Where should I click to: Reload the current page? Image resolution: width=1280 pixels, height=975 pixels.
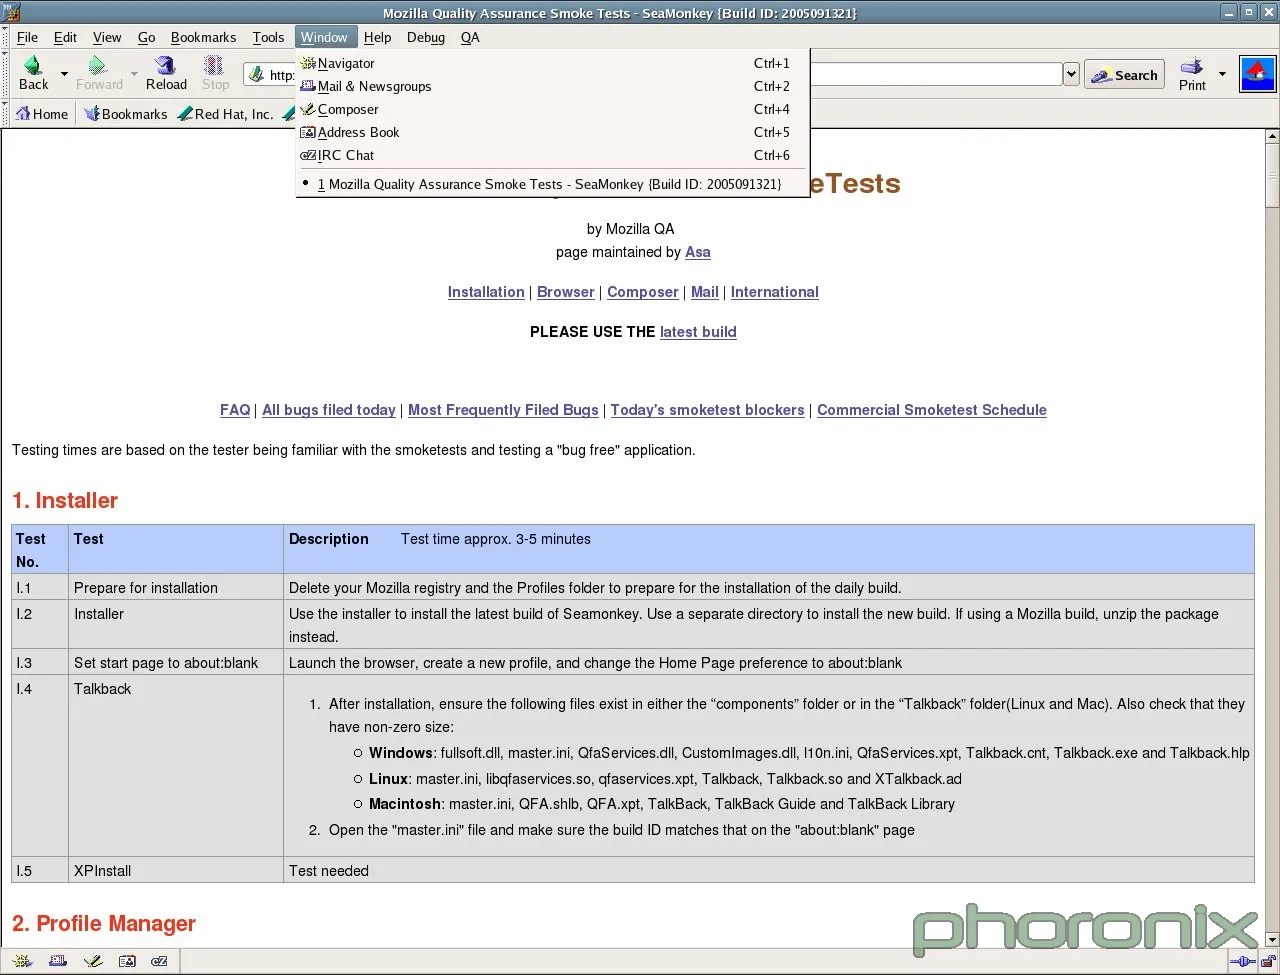[166, 73]
